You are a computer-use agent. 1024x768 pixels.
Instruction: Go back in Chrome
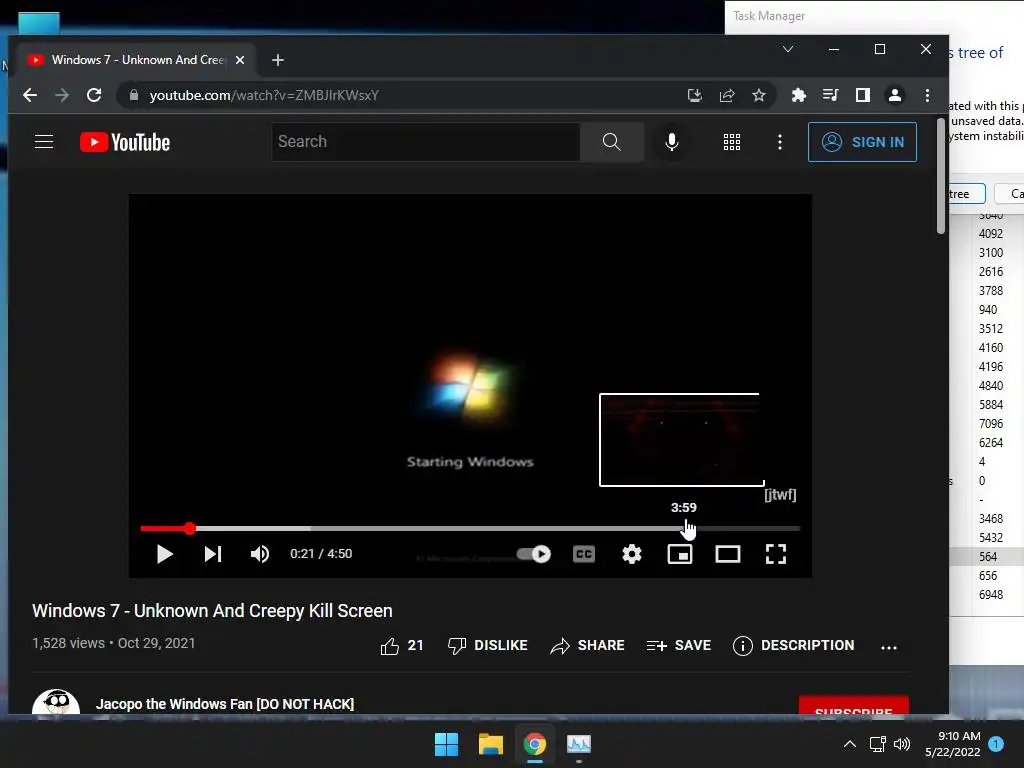(29, 95)
